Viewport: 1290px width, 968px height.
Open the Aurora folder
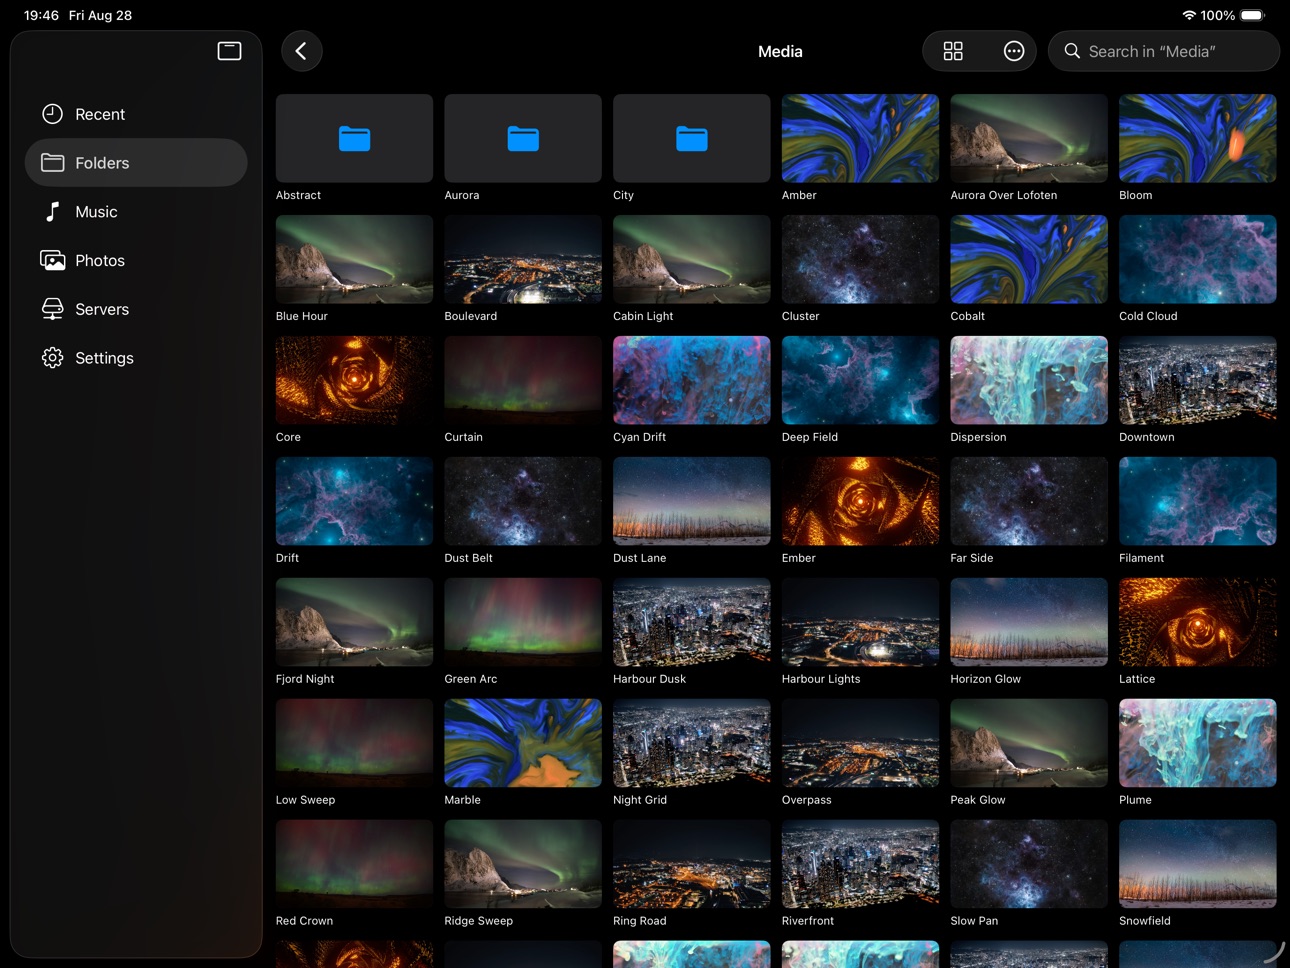523,138
